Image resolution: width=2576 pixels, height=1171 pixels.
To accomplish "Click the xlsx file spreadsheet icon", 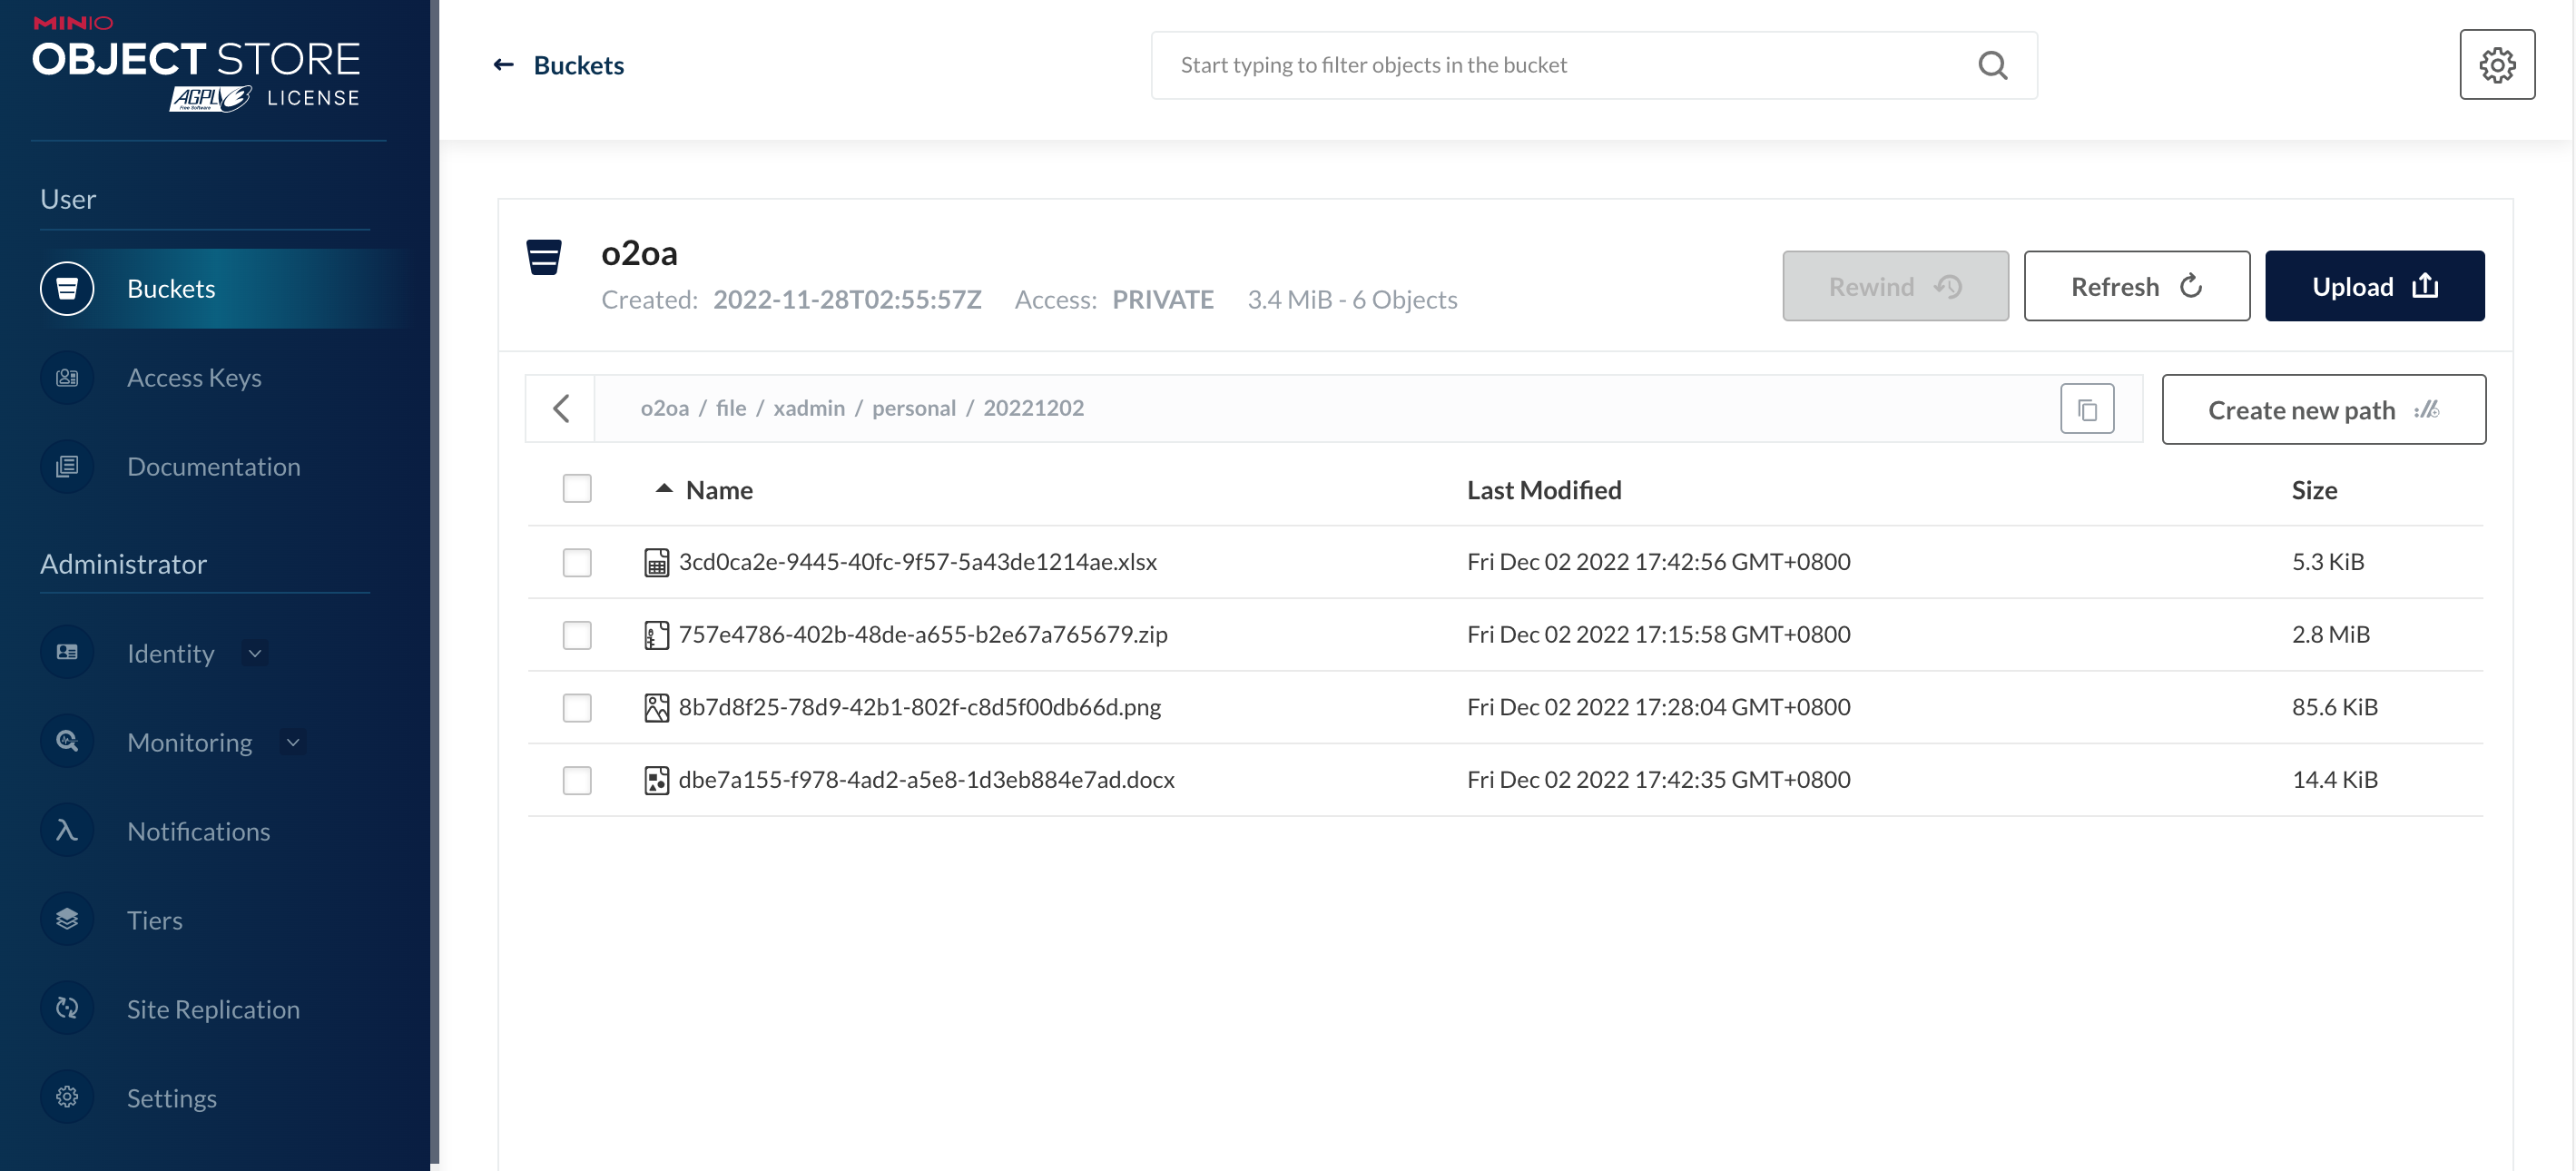I will tap(656, 562).
